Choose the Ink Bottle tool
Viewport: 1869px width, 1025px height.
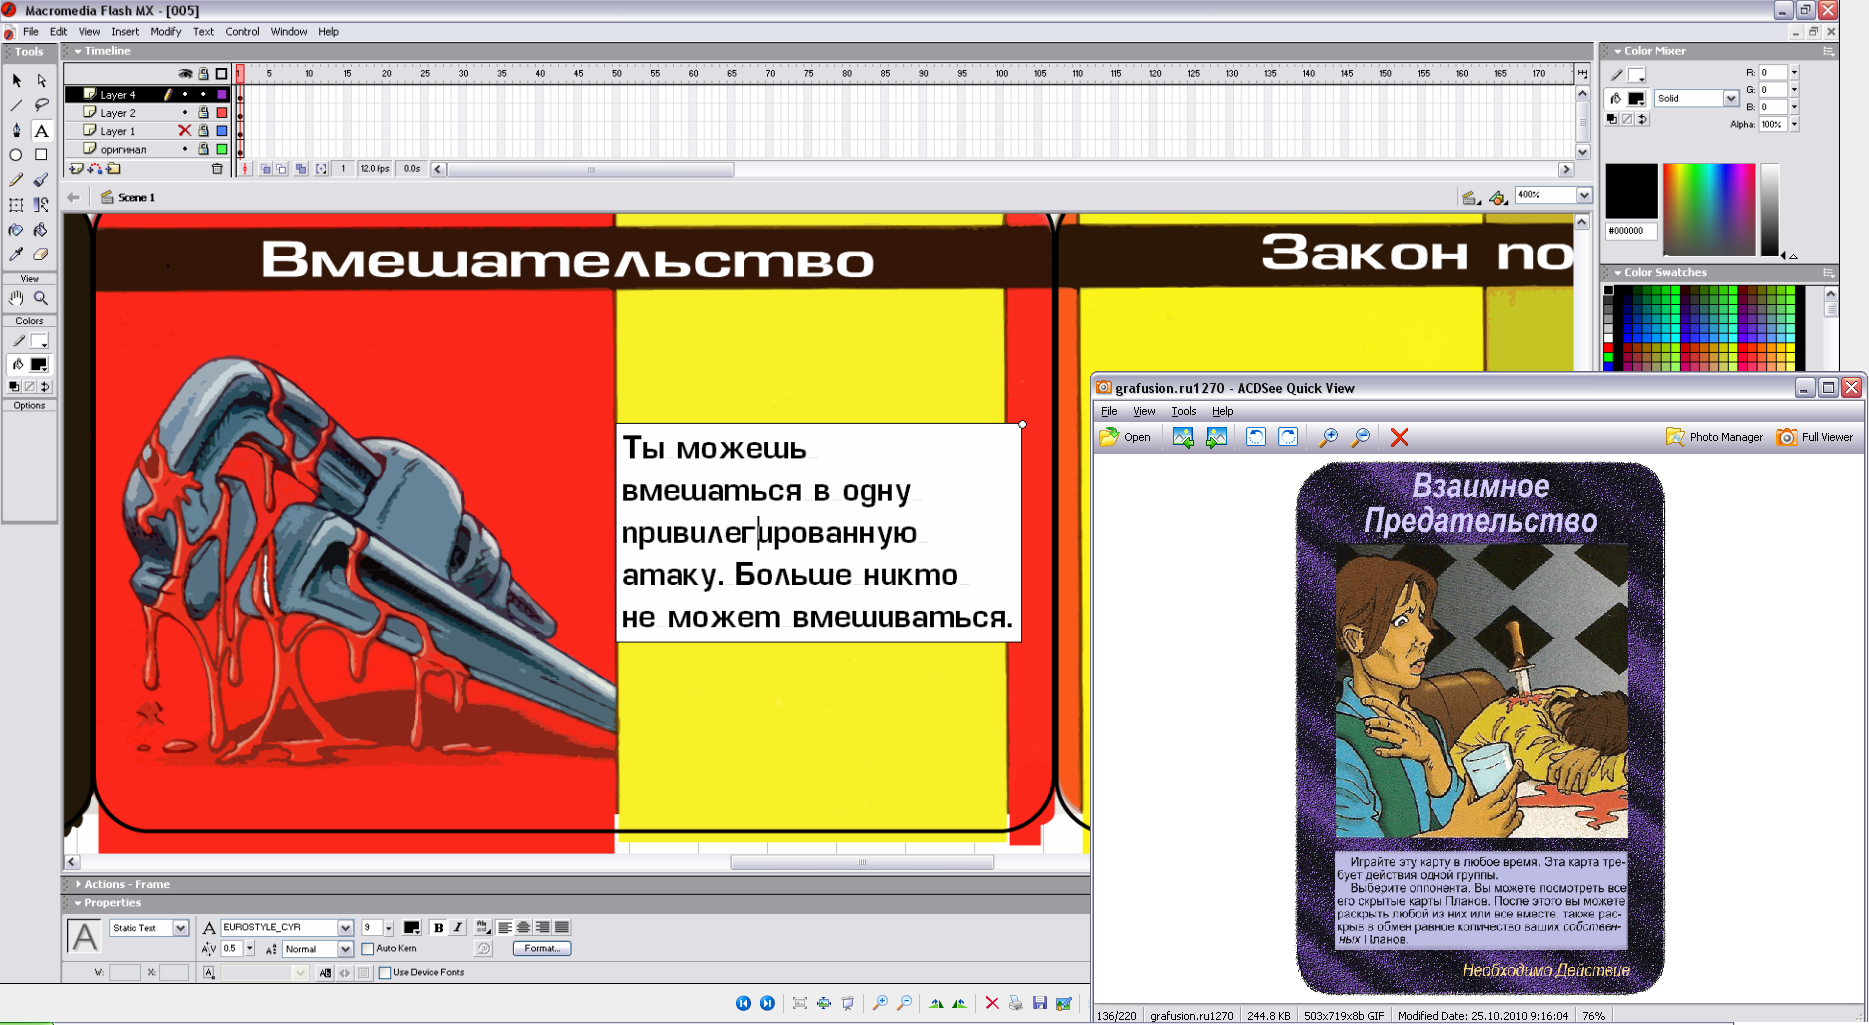16,230
